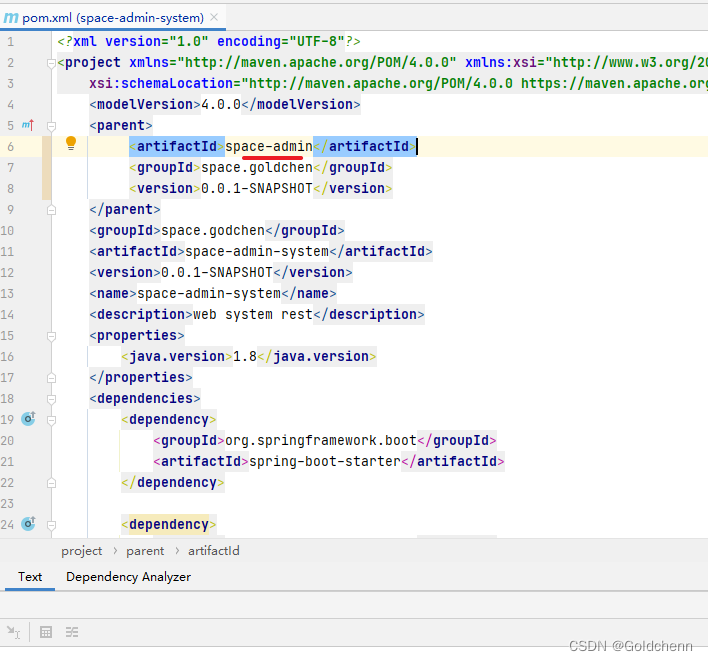Click the parent version '0.0.1-SNAPSHOT' on line 8
The width and height of the screenshot is (708, 661).
coord(256,188)
